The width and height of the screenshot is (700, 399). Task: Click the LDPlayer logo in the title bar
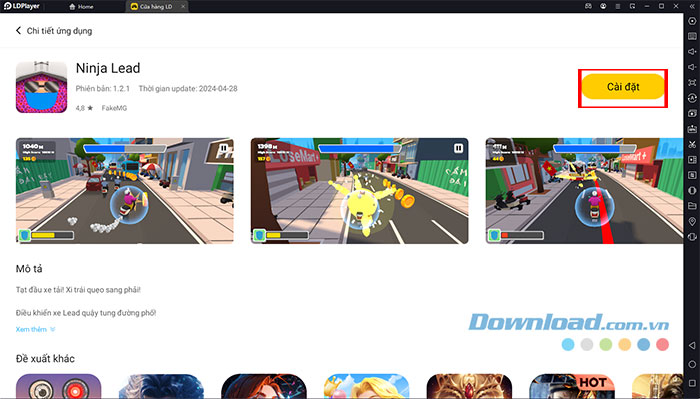pyautogui.click(x=22, y=6)
